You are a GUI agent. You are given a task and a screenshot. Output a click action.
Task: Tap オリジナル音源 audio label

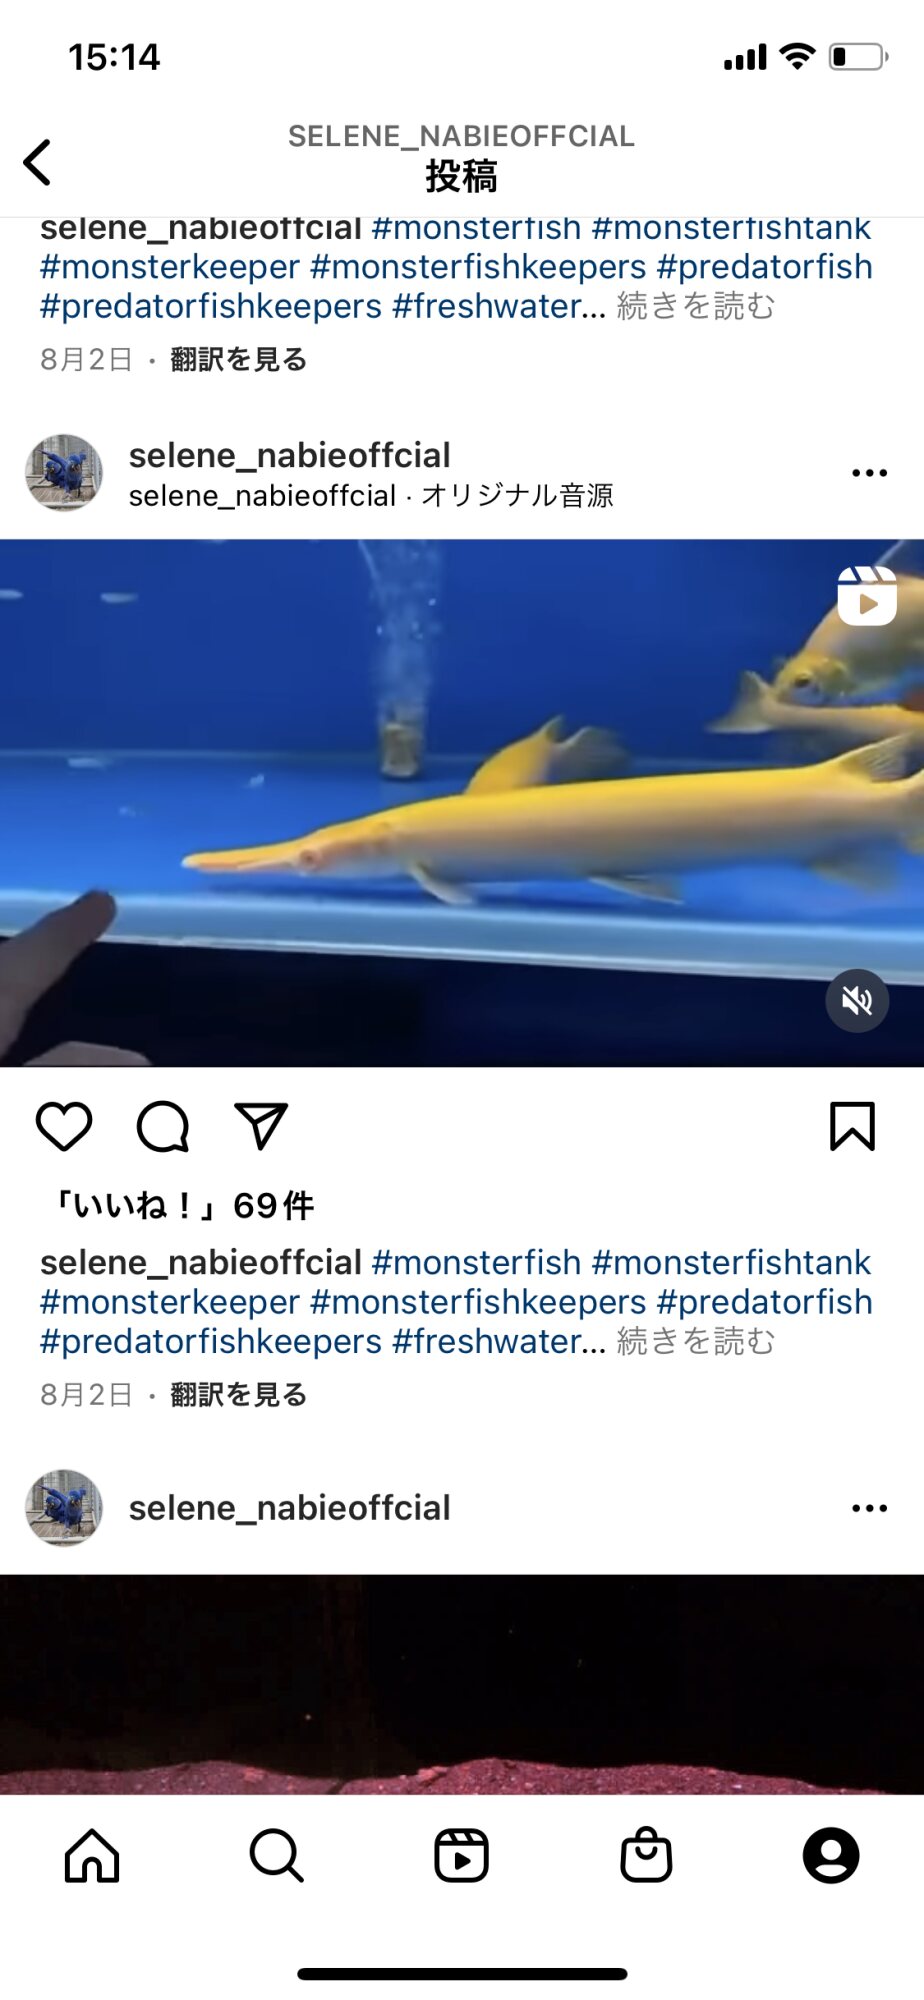[517, 496]
